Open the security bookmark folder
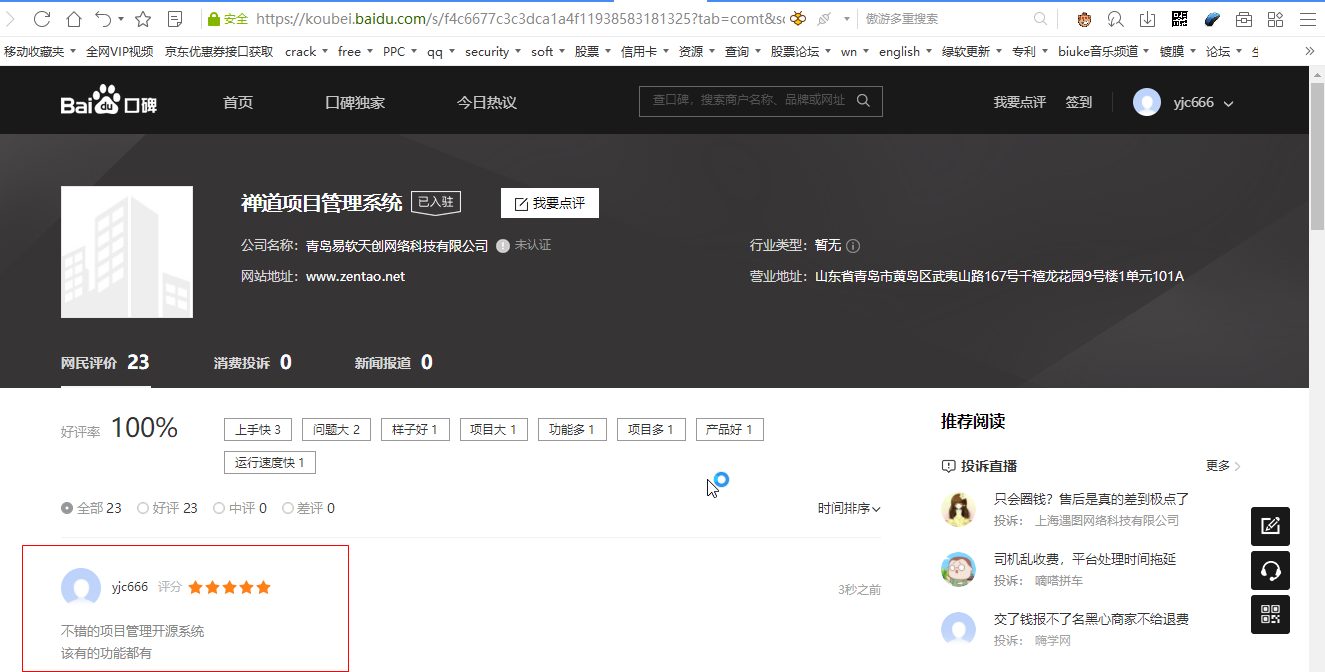1325x672 pixels. point(492,51)
